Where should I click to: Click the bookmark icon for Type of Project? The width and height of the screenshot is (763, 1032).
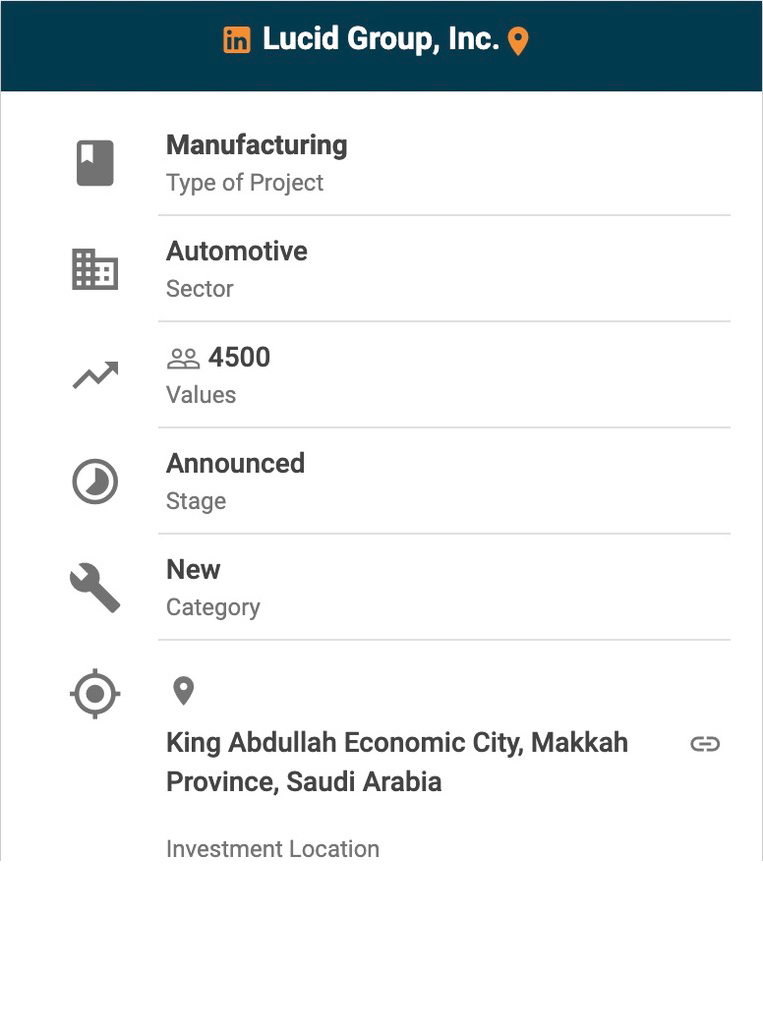tap(95, 163)
